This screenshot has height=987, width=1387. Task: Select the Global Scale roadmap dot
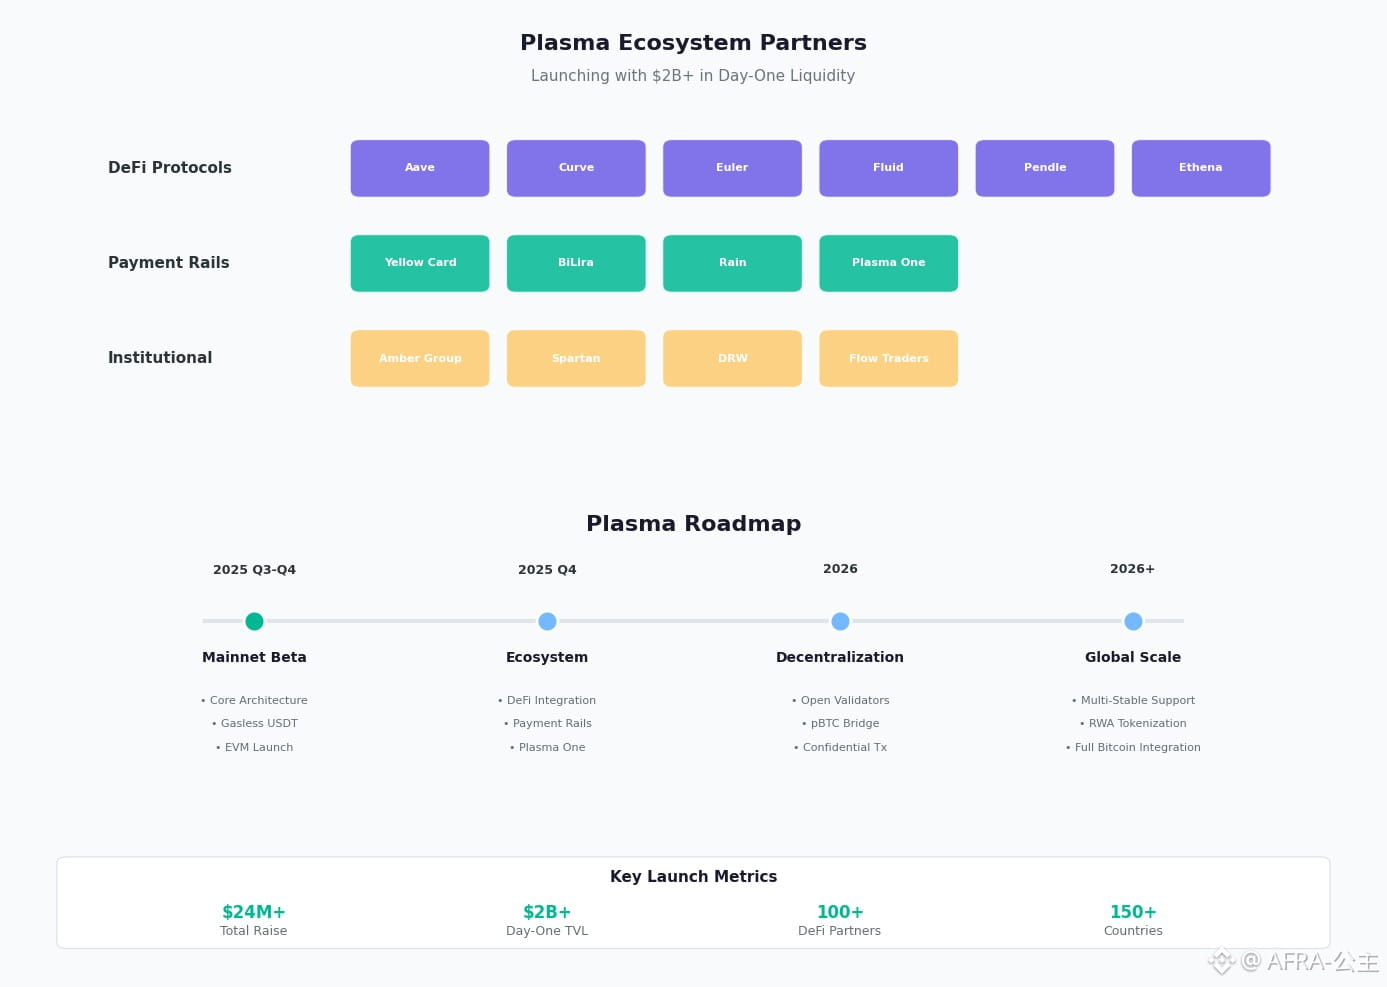(x=1133, y=621)
